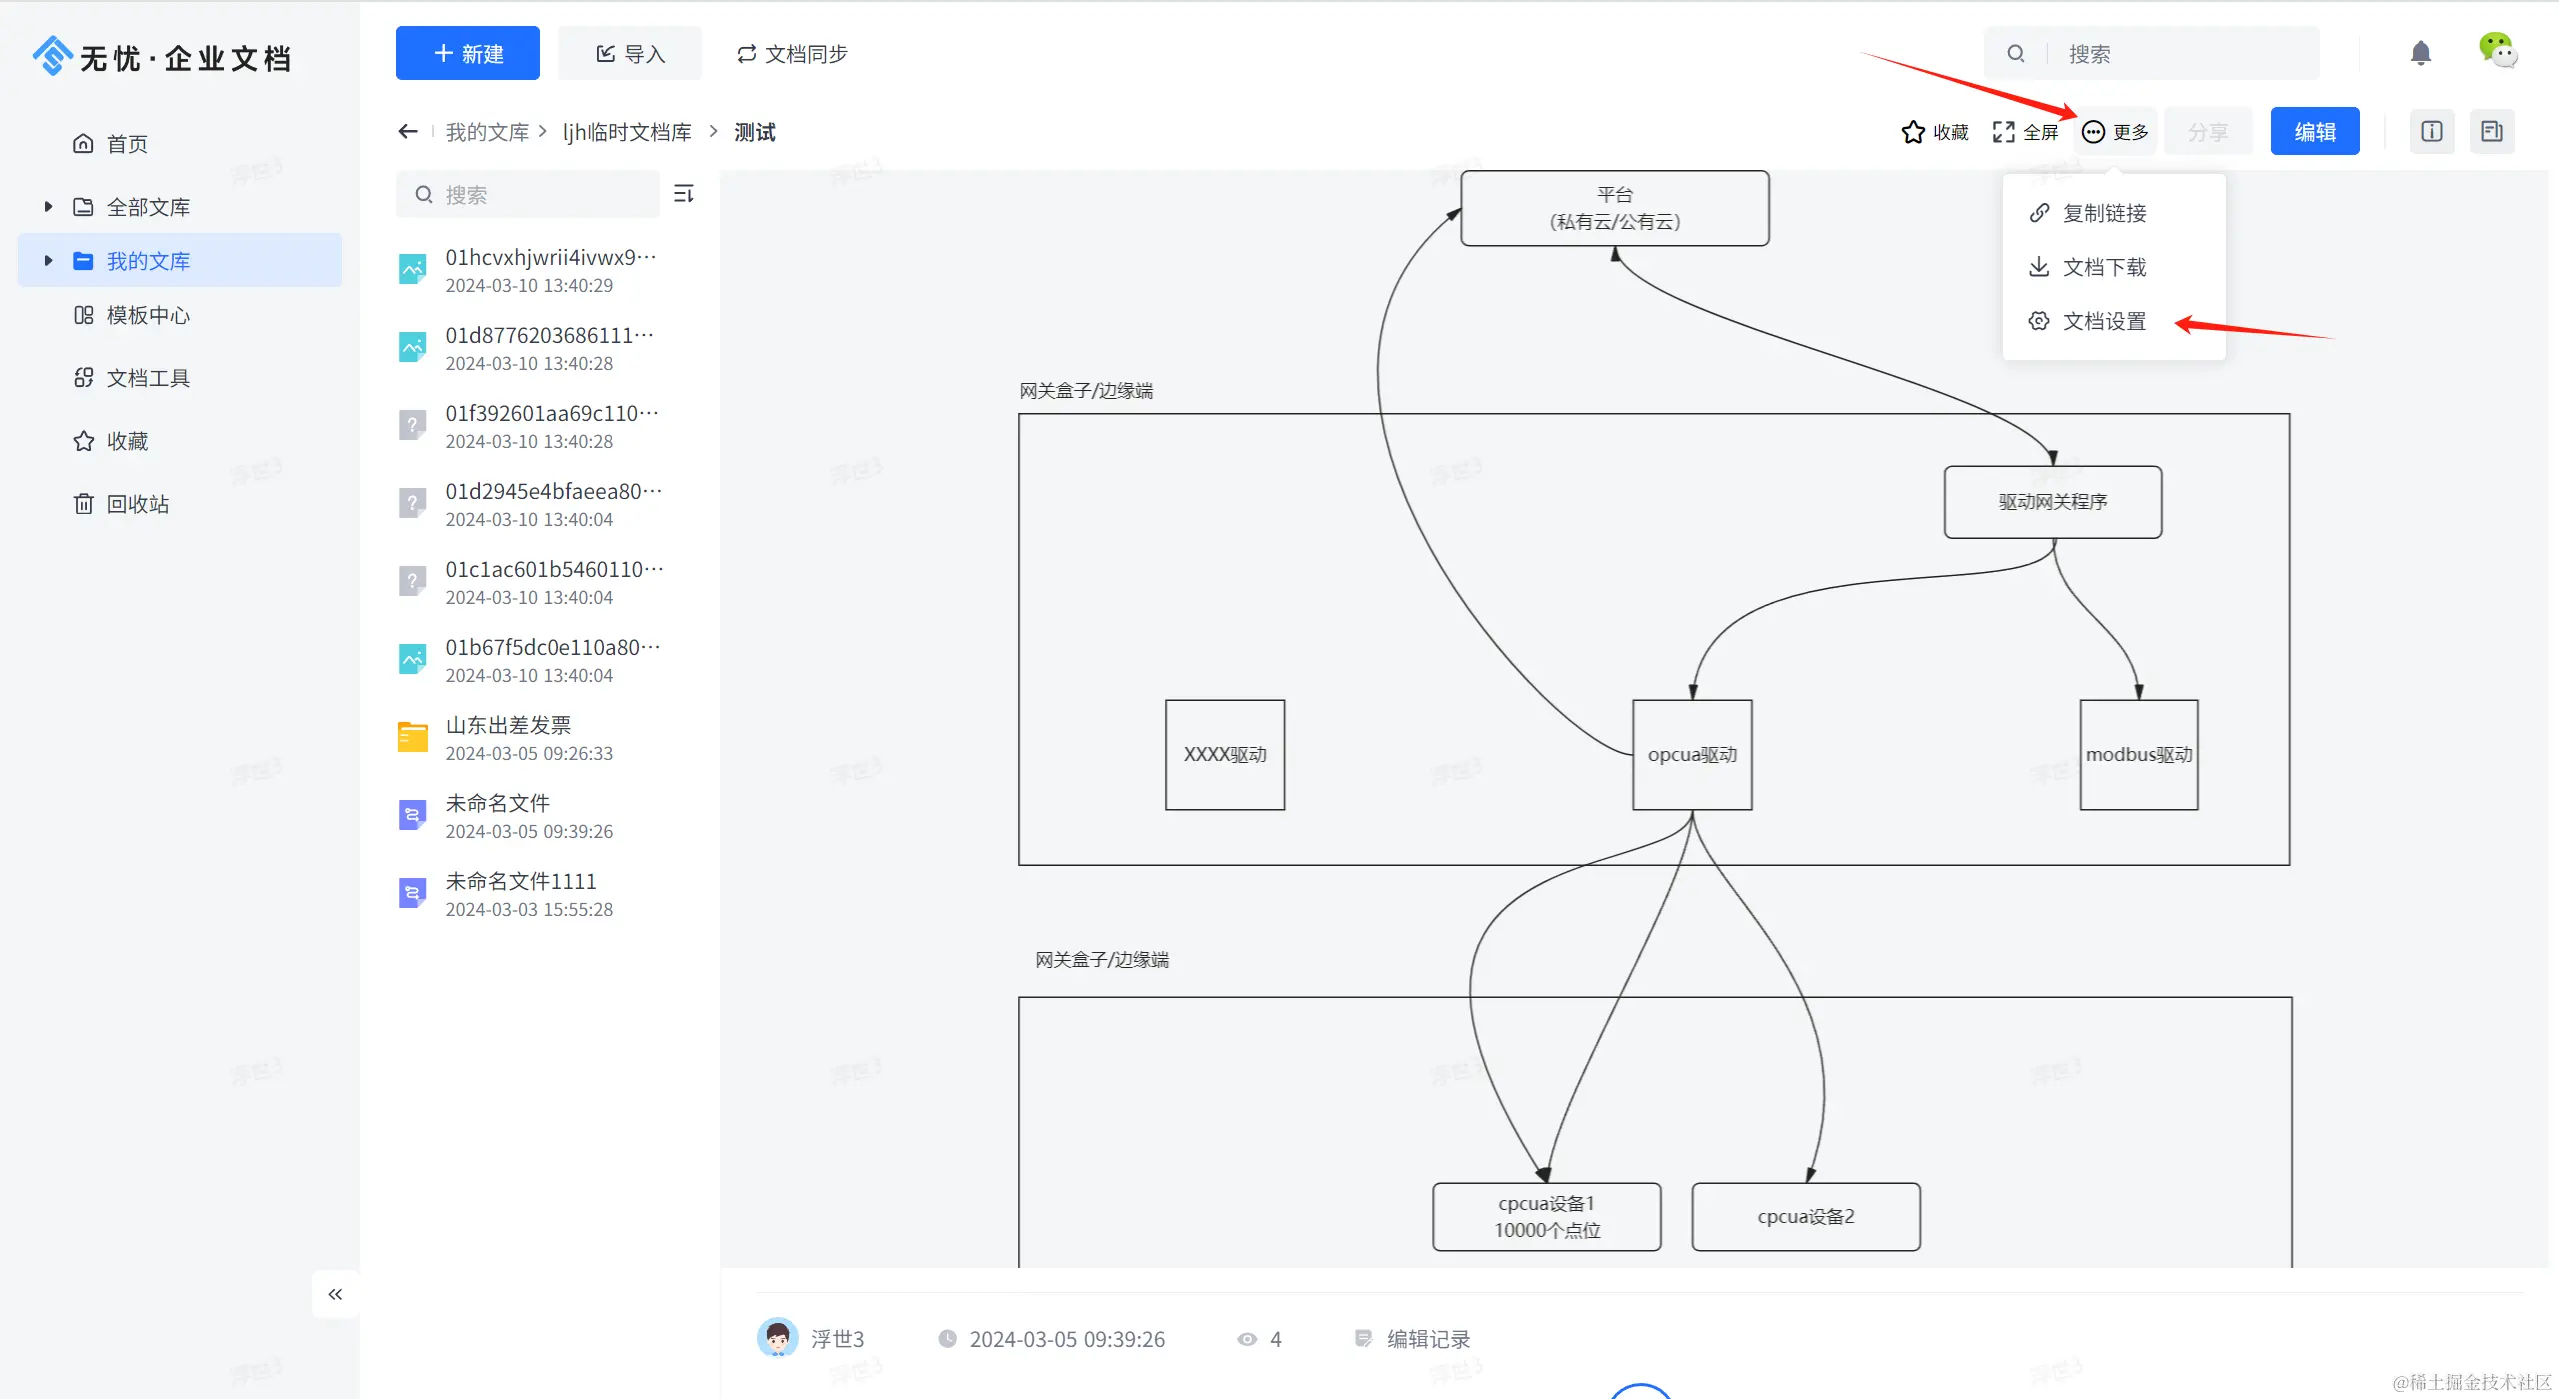Click the notification bell icon

pyautogui.click(x=2420, y=53)
